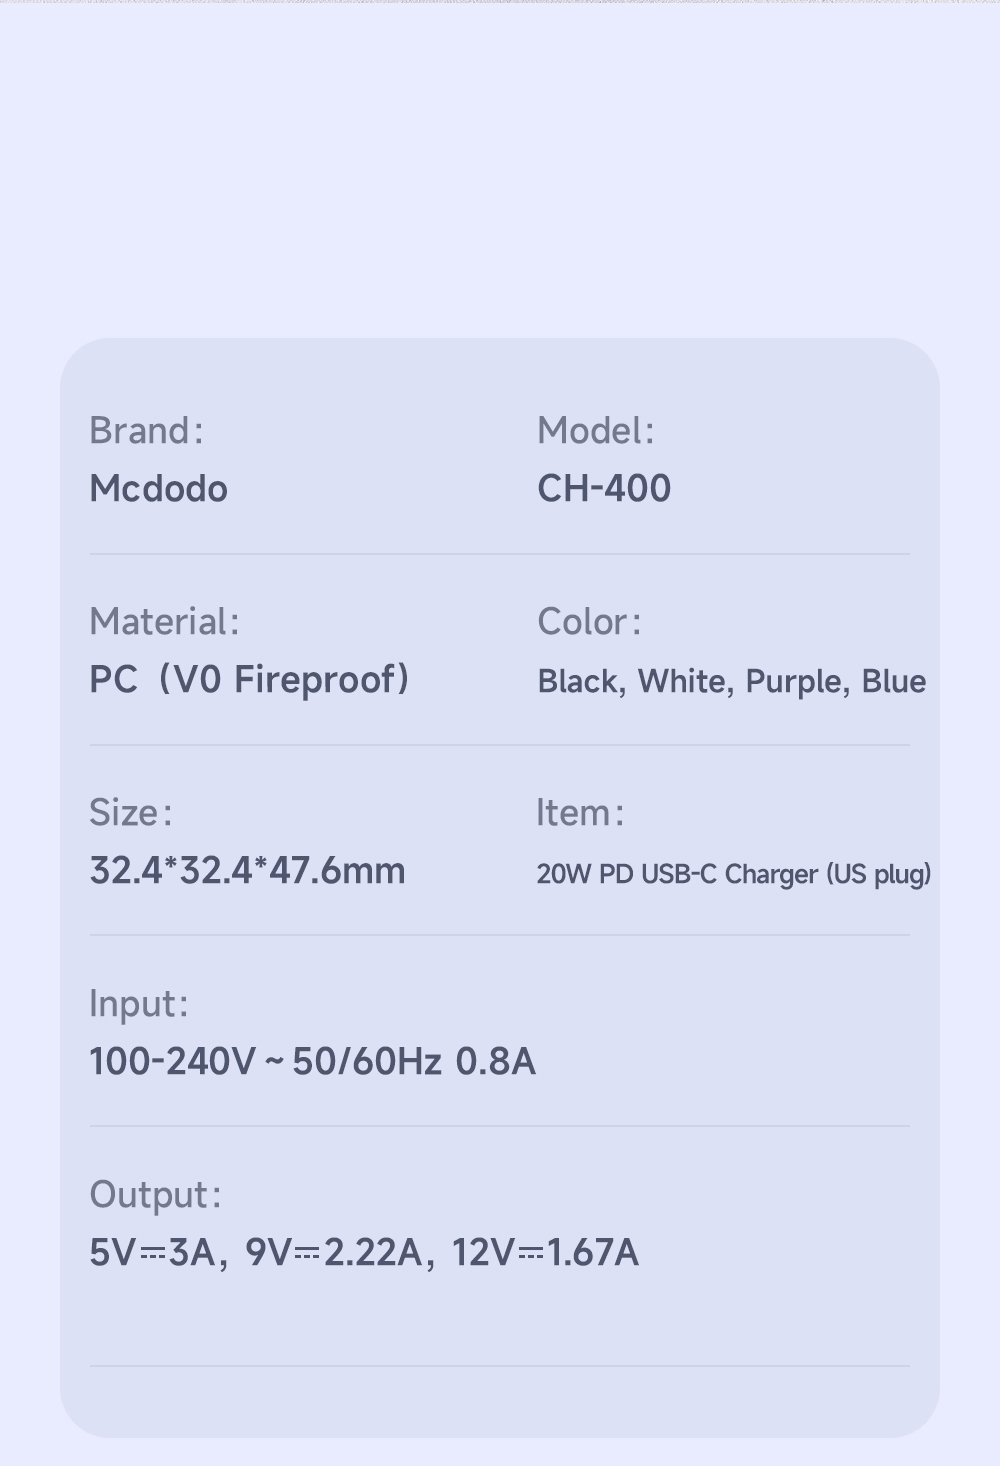Select the PC (V0 Fireproof) material text
The image size is (1000, 1466).
(x=249, y=680)
